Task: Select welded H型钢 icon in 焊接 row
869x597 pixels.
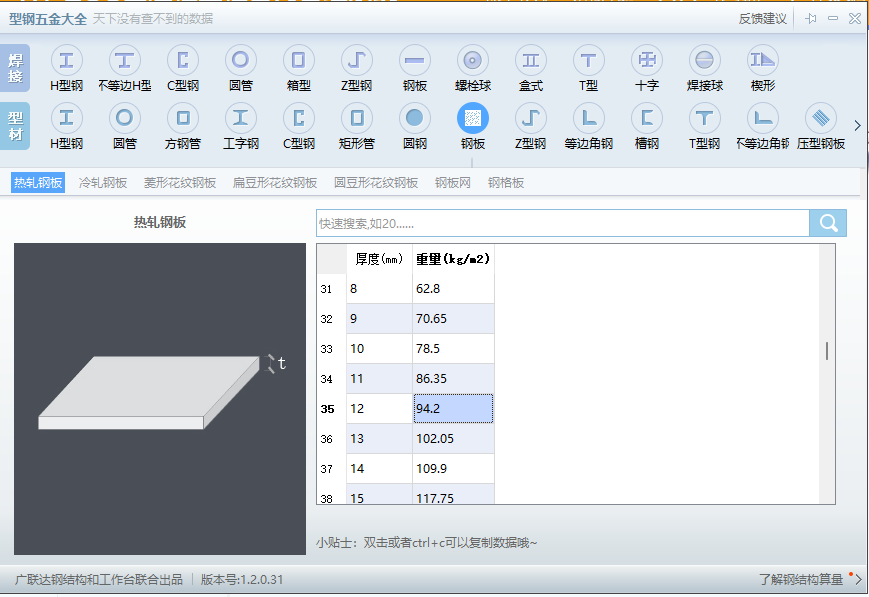Action: point(67,60)
